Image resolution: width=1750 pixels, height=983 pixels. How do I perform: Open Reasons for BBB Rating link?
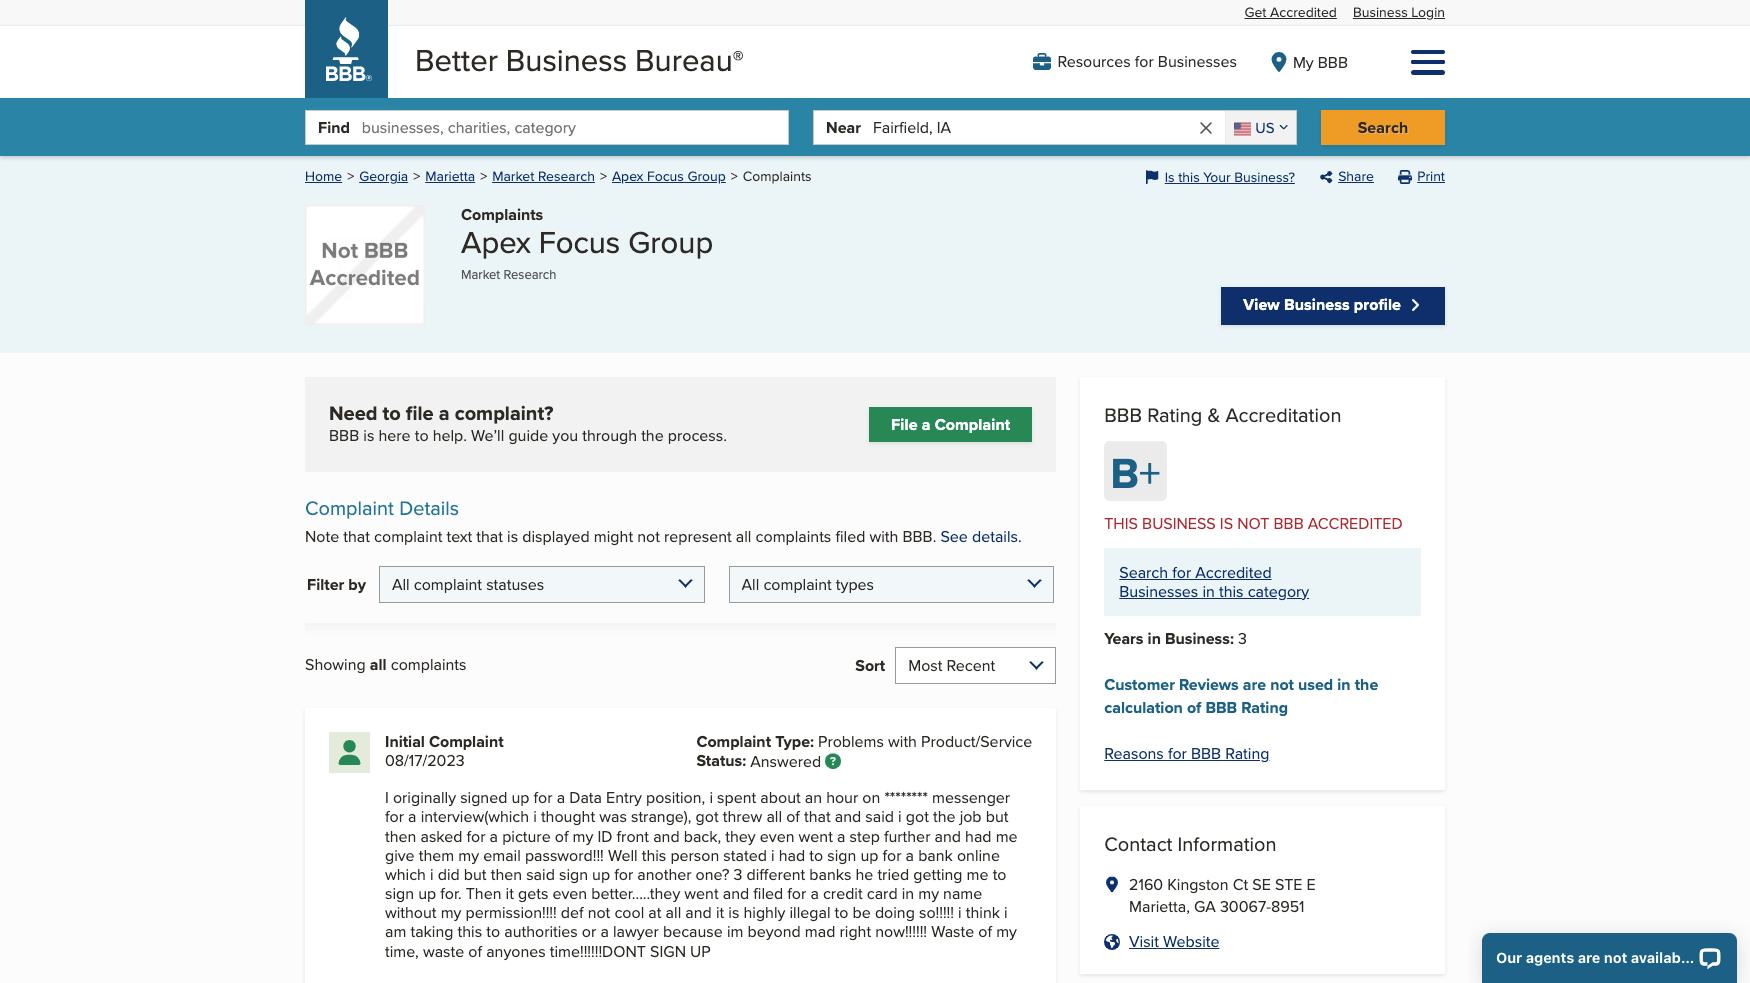click(x=1186, y=754)
